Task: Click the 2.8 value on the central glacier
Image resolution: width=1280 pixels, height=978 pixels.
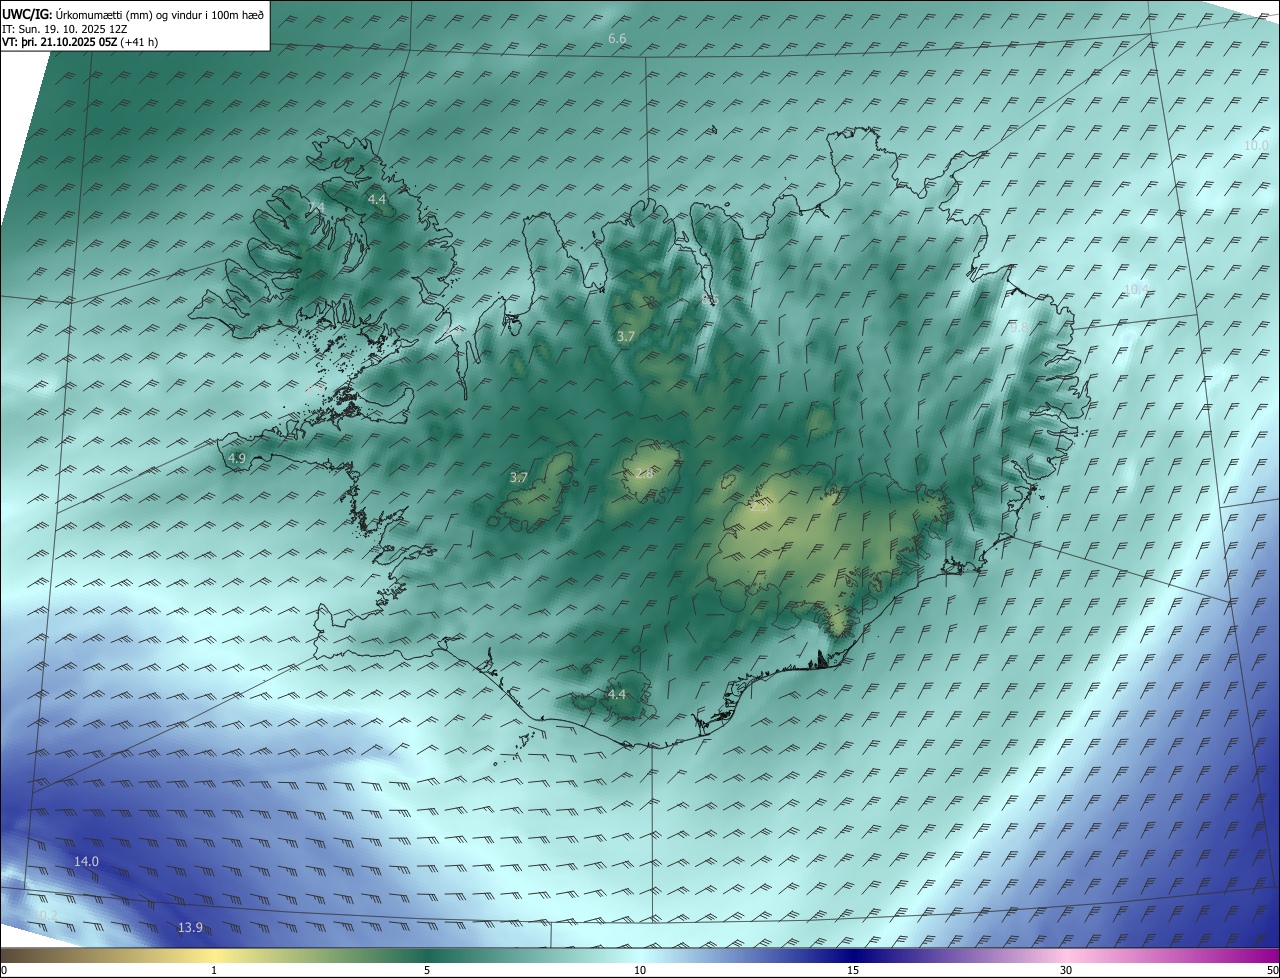Action: tap(644, 473)
